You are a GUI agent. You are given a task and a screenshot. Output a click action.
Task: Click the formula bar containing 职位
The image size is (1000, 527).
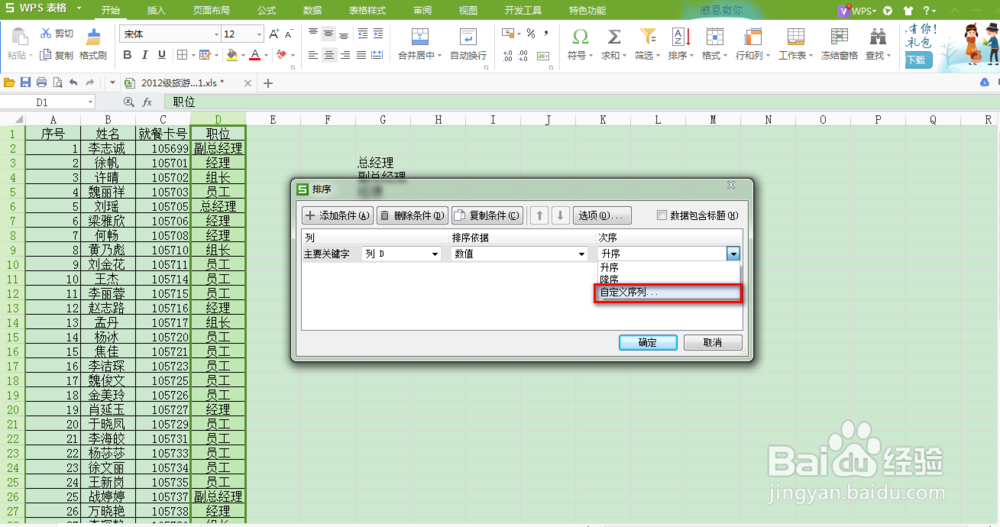[580, 102]
